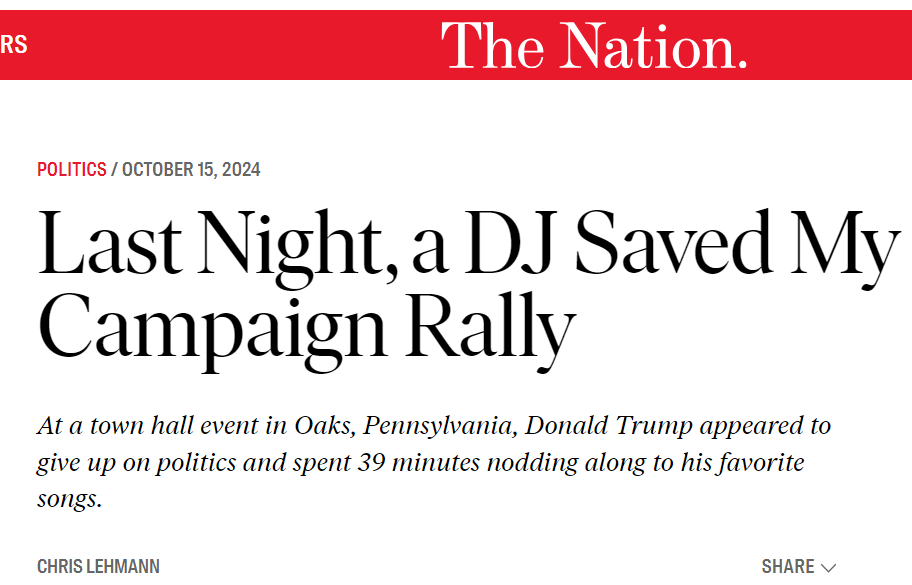This screenshot has height=585, width=912.
Task: Click The Nation logo in the header
Action: (594, 46)
